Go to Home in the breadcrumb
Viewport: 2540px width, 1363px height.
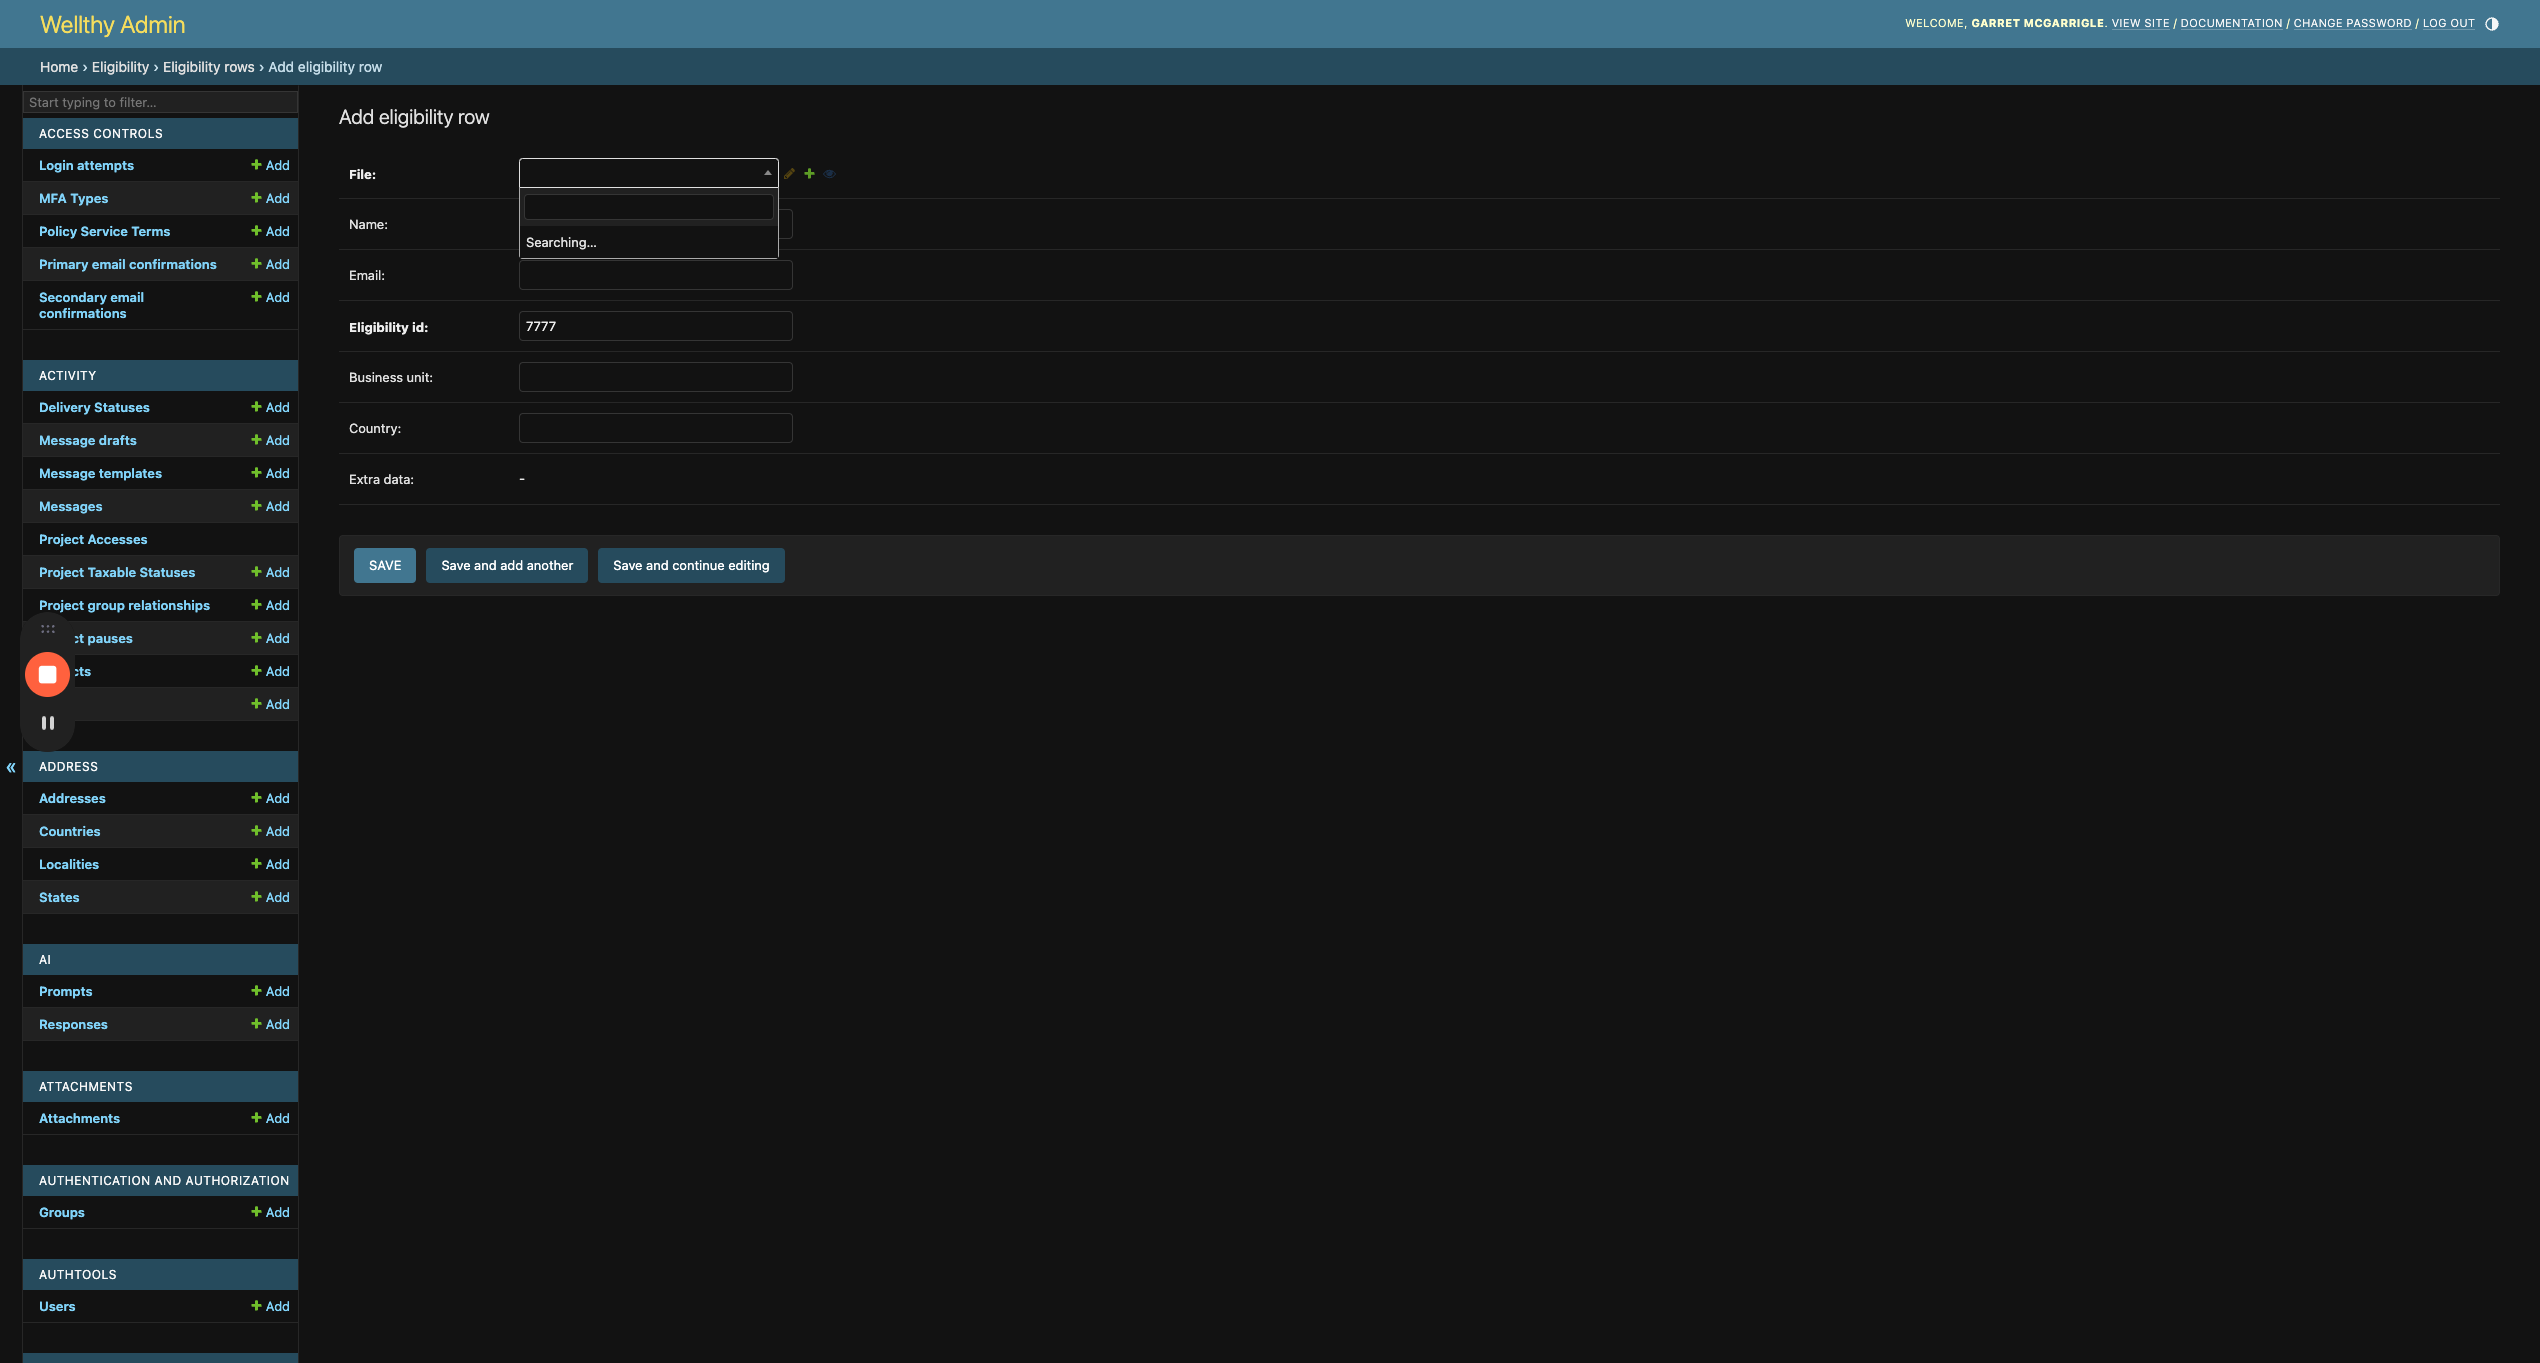click(x=59, y=67)
